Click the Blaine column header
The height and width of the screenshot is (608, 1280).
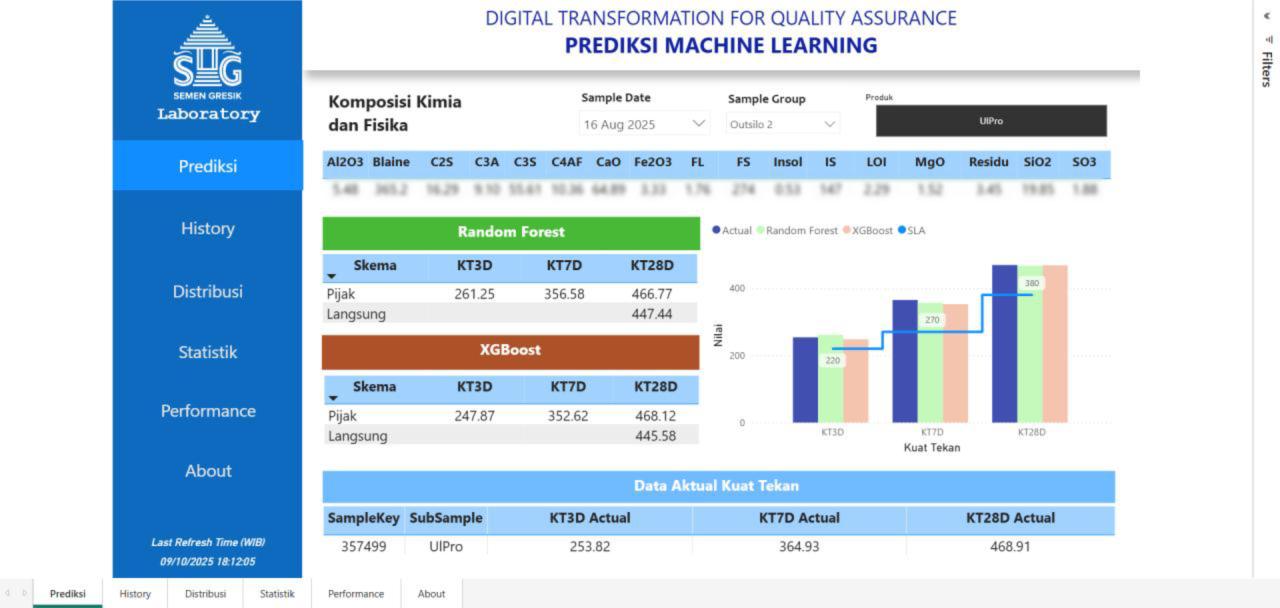[391, 162]
